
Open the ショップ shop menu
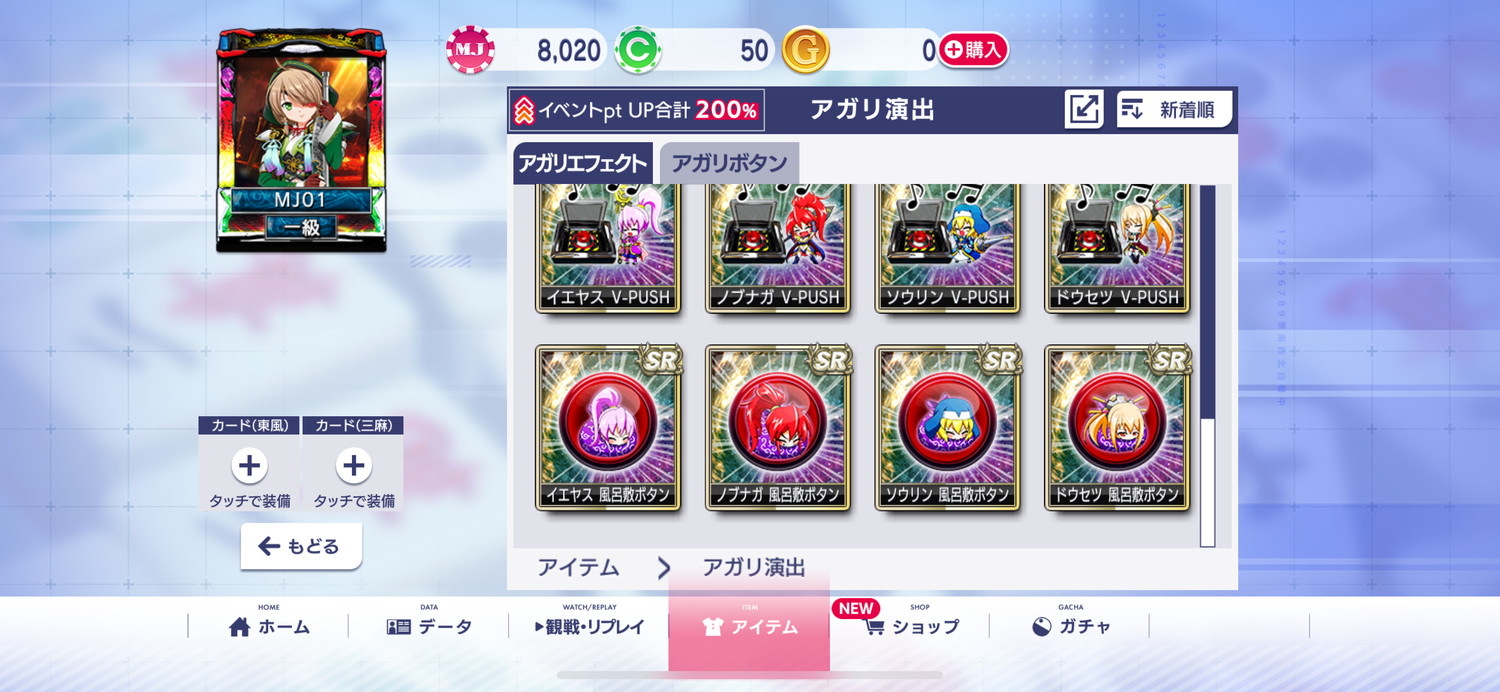[x=910, y=627]
